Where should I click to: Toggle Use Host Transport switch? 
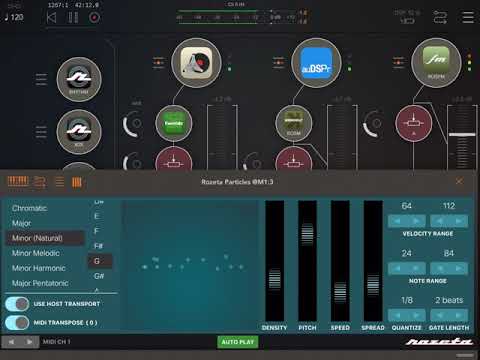(x=17, y=304)
